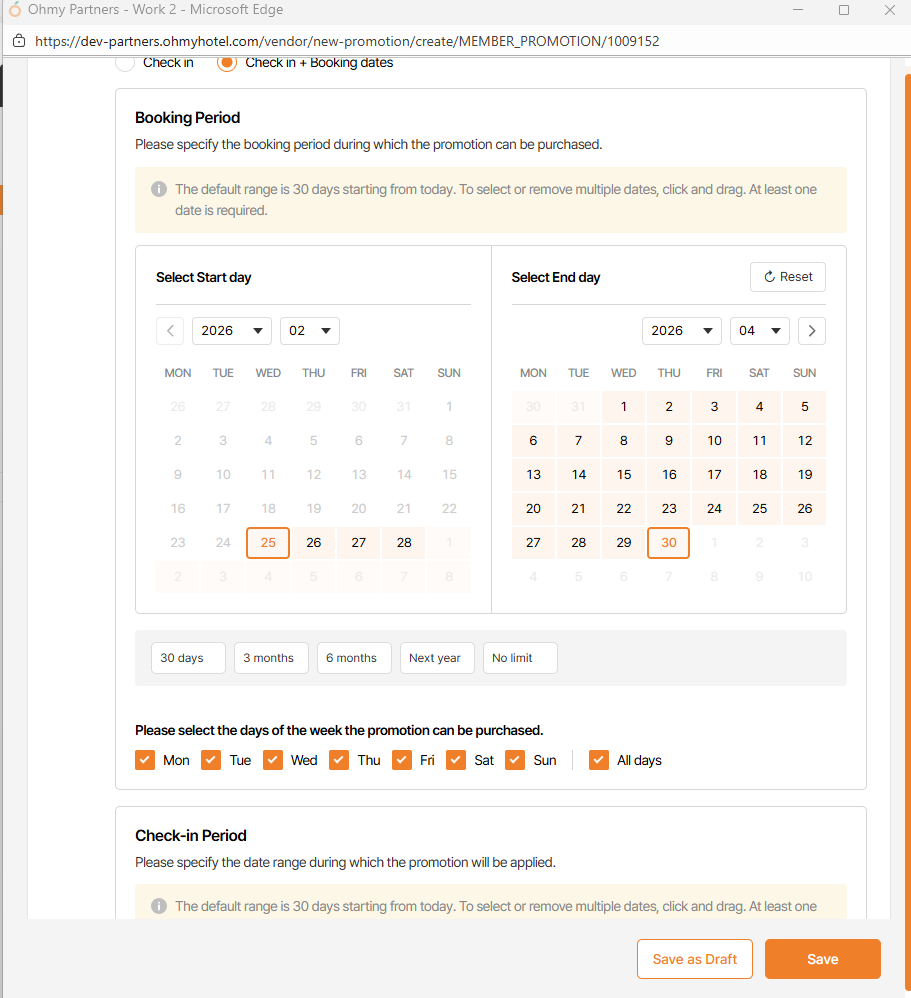
Task: Open the end month 04 dropdown
Action: (759, 331)
